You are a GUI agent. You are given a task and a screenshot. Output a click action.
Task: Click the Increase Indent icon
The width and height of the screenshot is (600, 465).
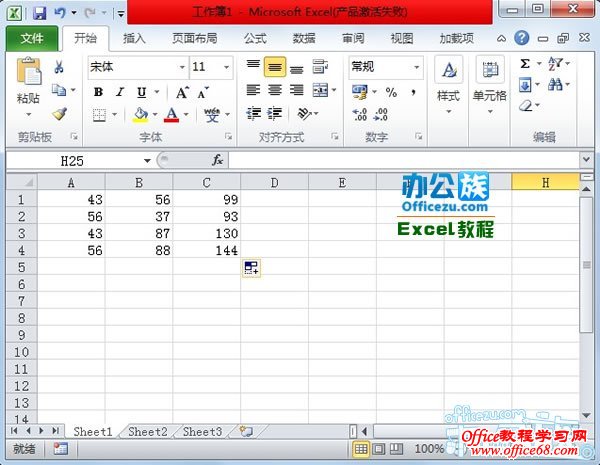coord(275,114)
